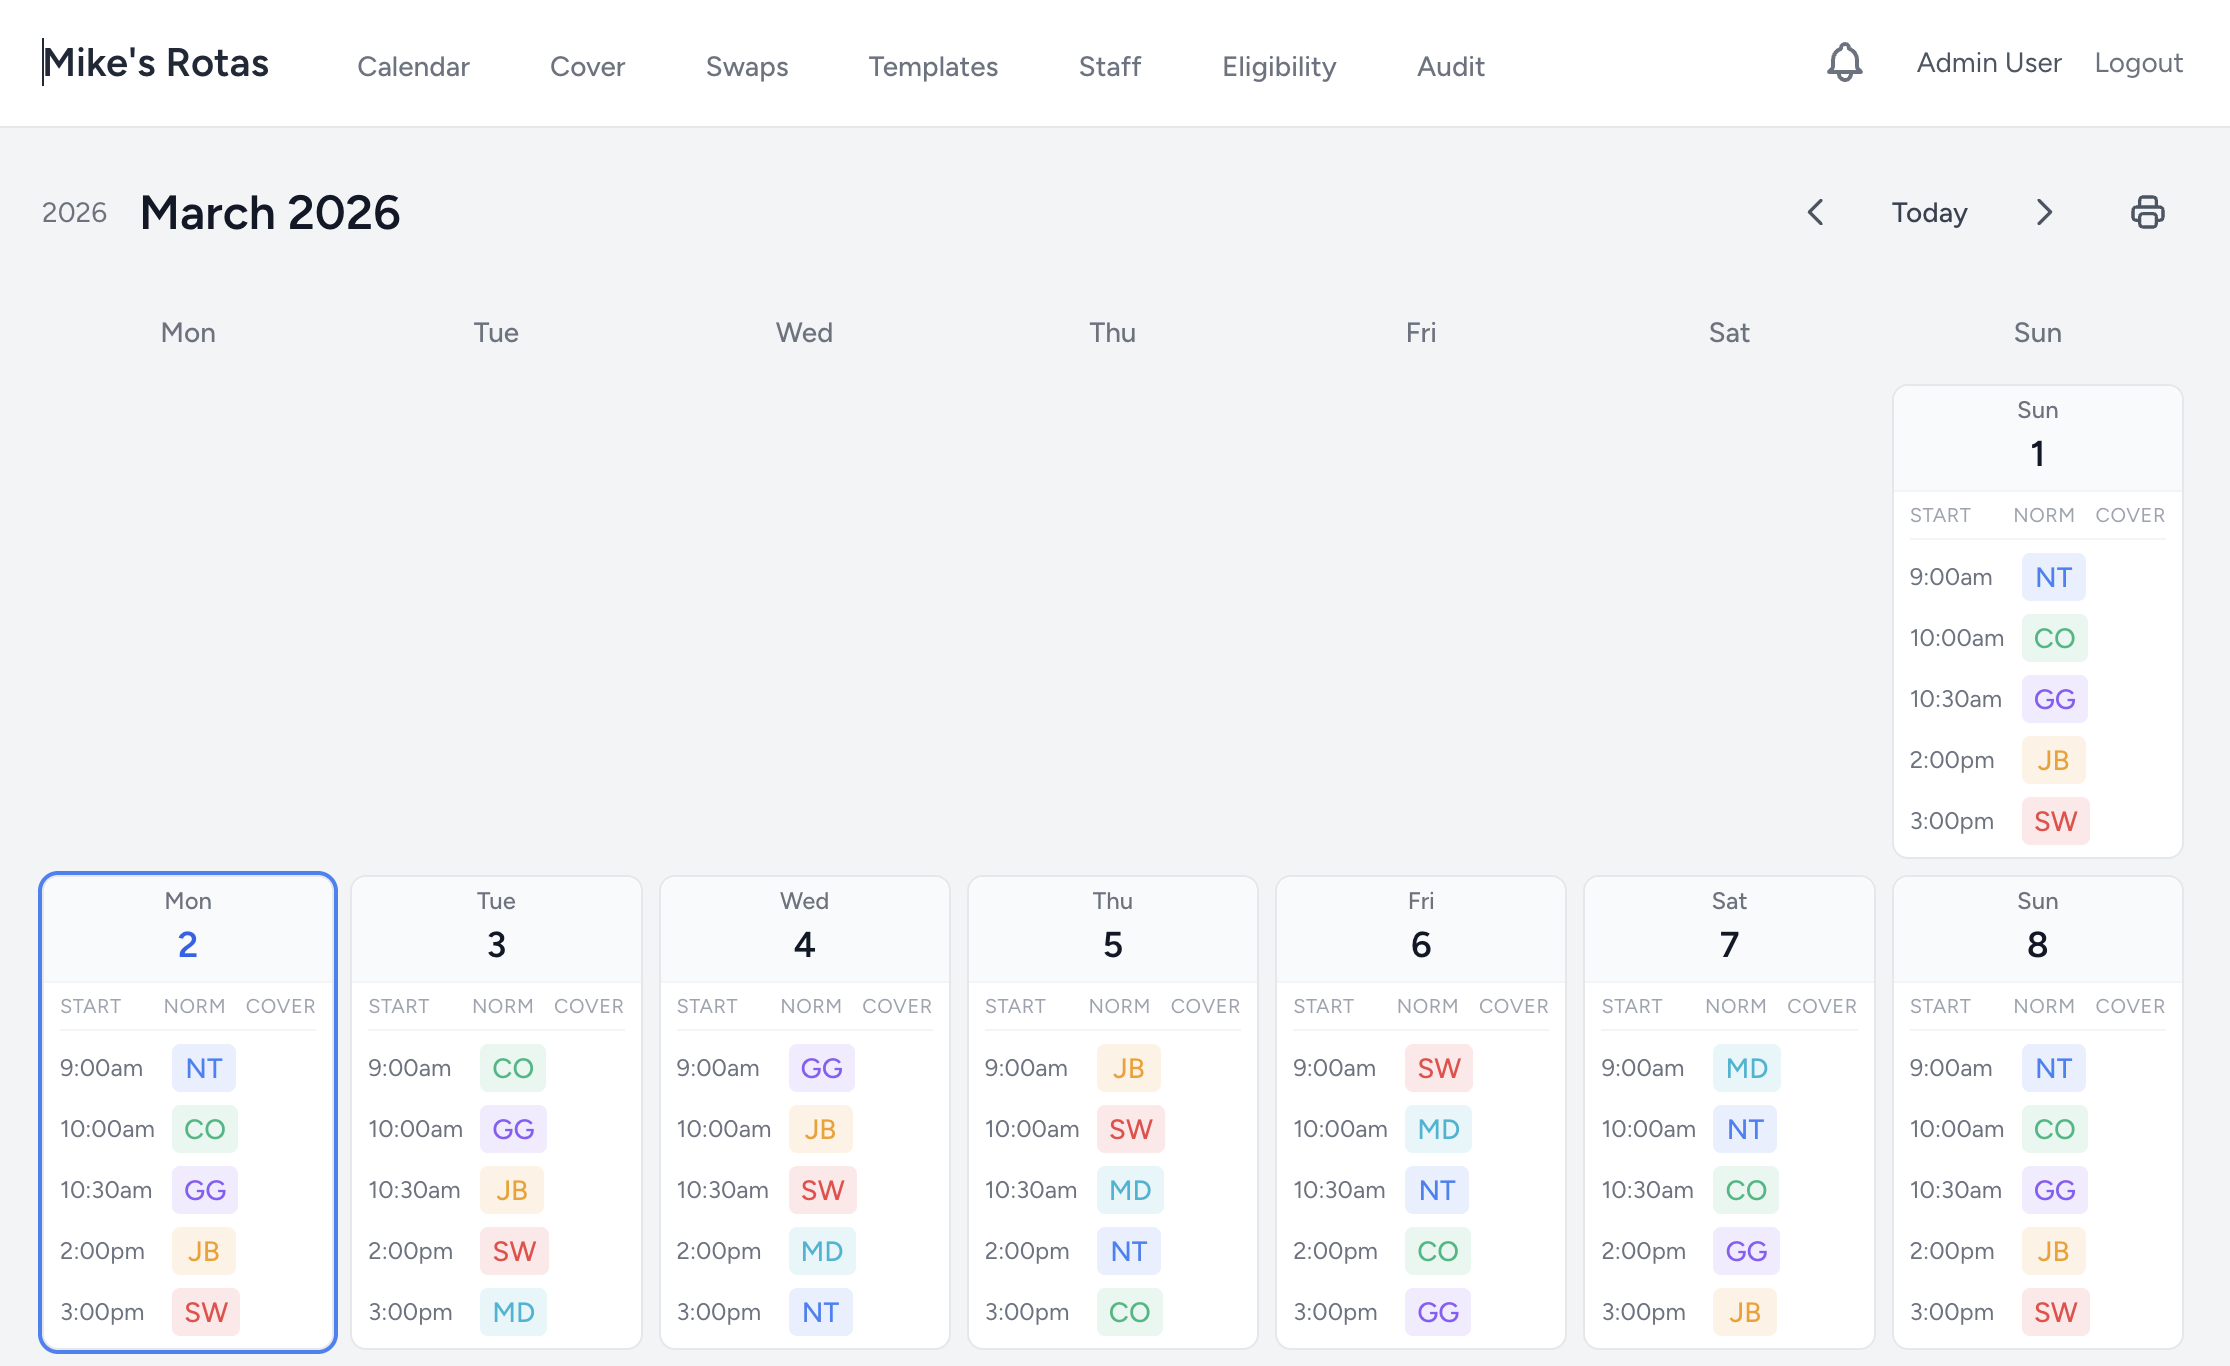
Task: Open the notifications bell
Action: (x=1843, y=62)
